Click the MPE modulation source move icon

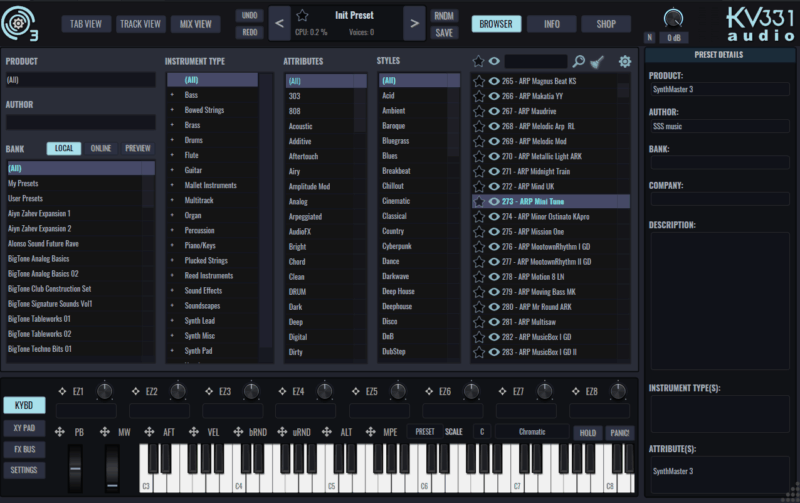click(371, 432)
